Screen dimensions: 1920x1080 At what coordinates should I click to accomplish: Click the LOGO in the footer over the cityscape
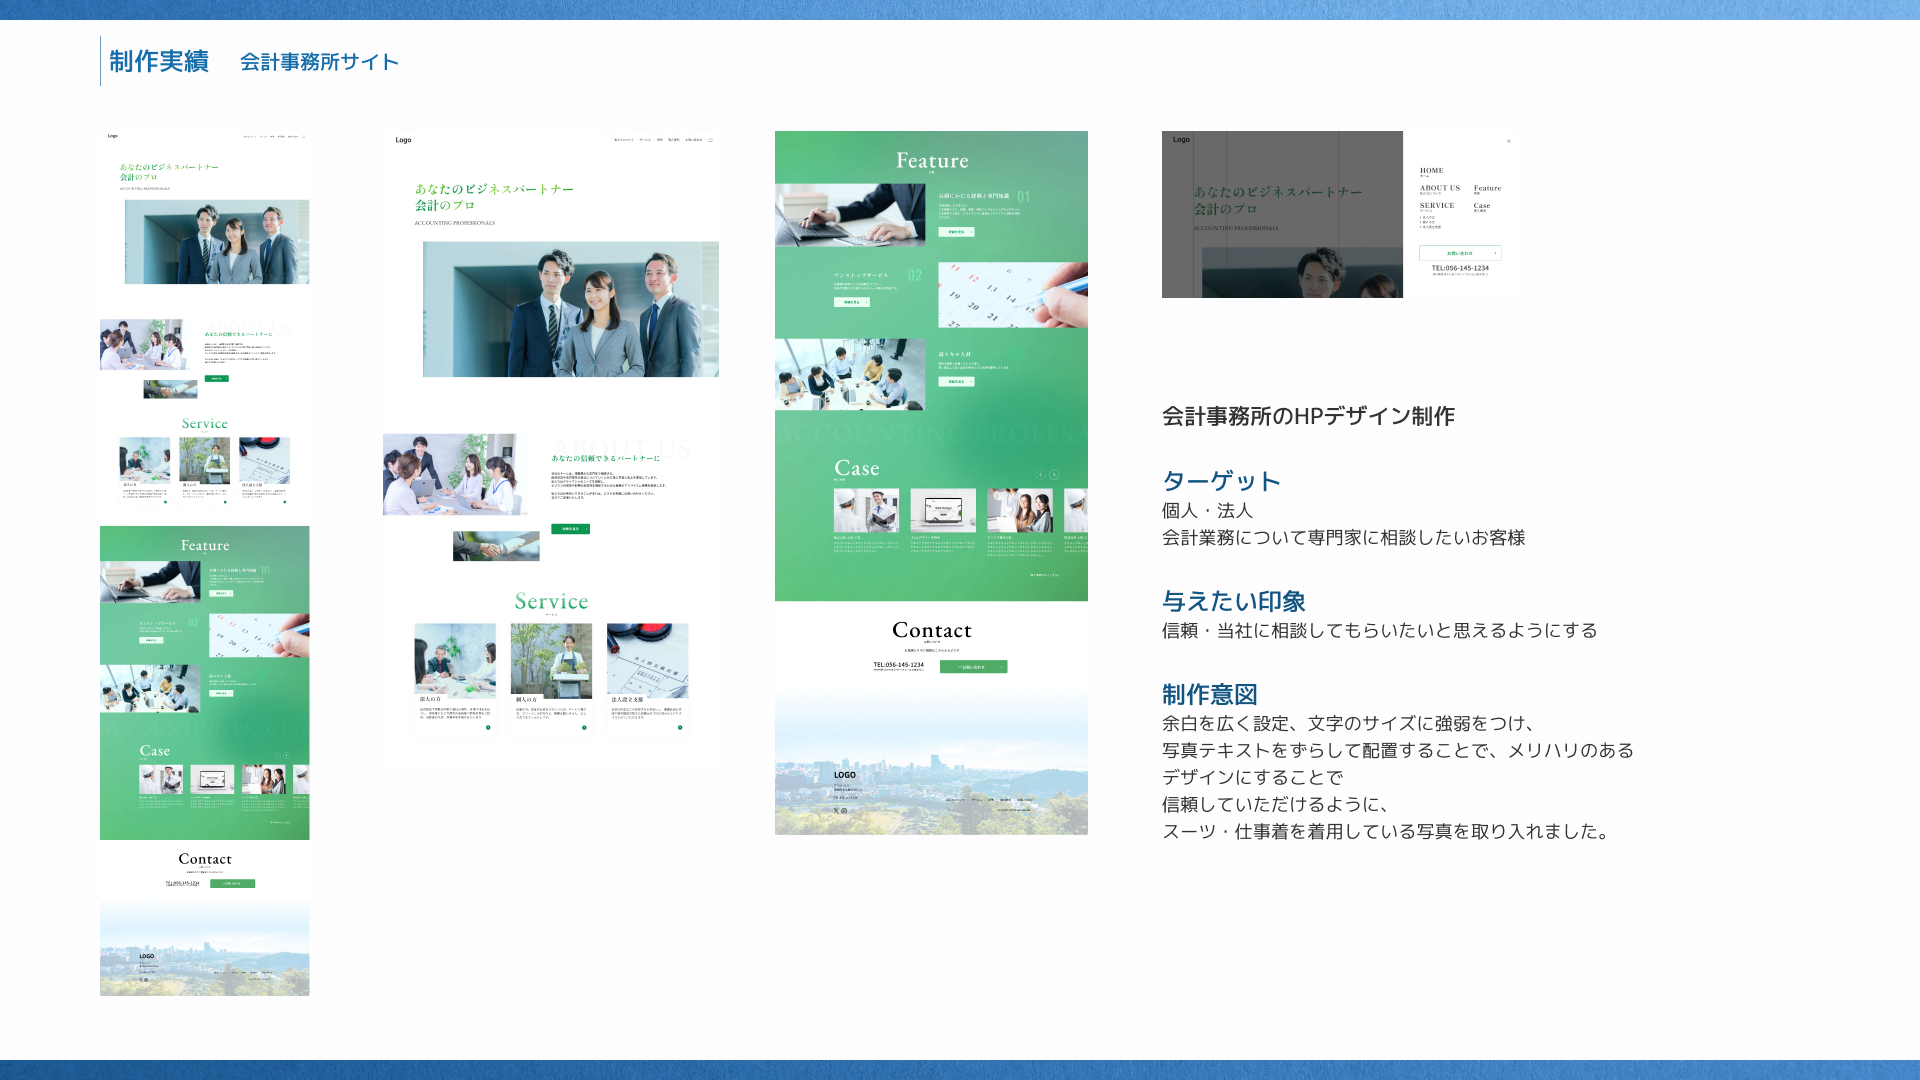(845, 775)
